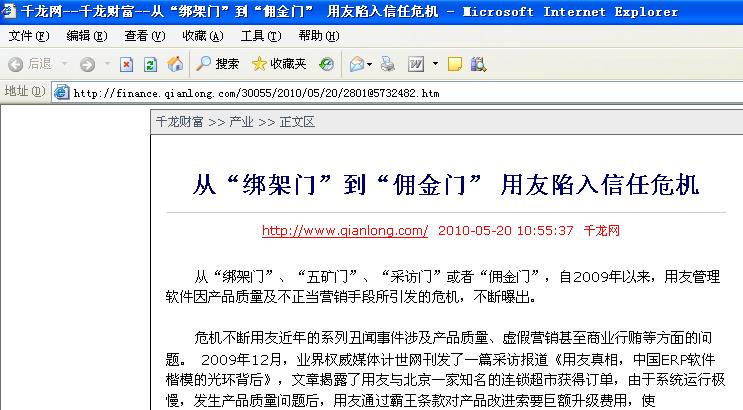743x410 pixels.
Task: Click the Back arrow icon
Action: click(16, 64)
